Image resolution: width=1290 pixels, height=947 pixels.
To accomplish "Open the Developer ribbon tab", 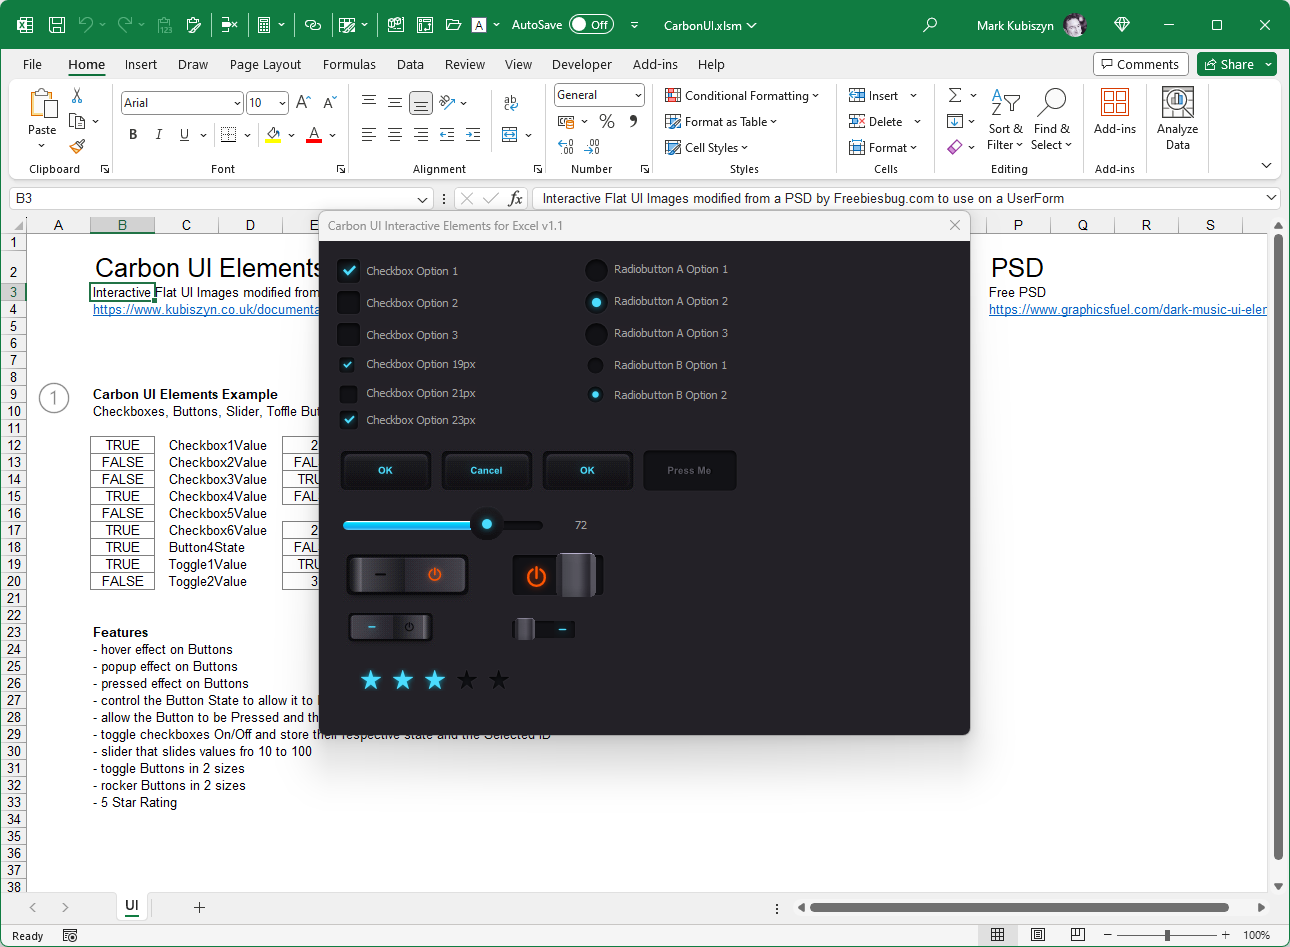I will (x=581, y=65).
